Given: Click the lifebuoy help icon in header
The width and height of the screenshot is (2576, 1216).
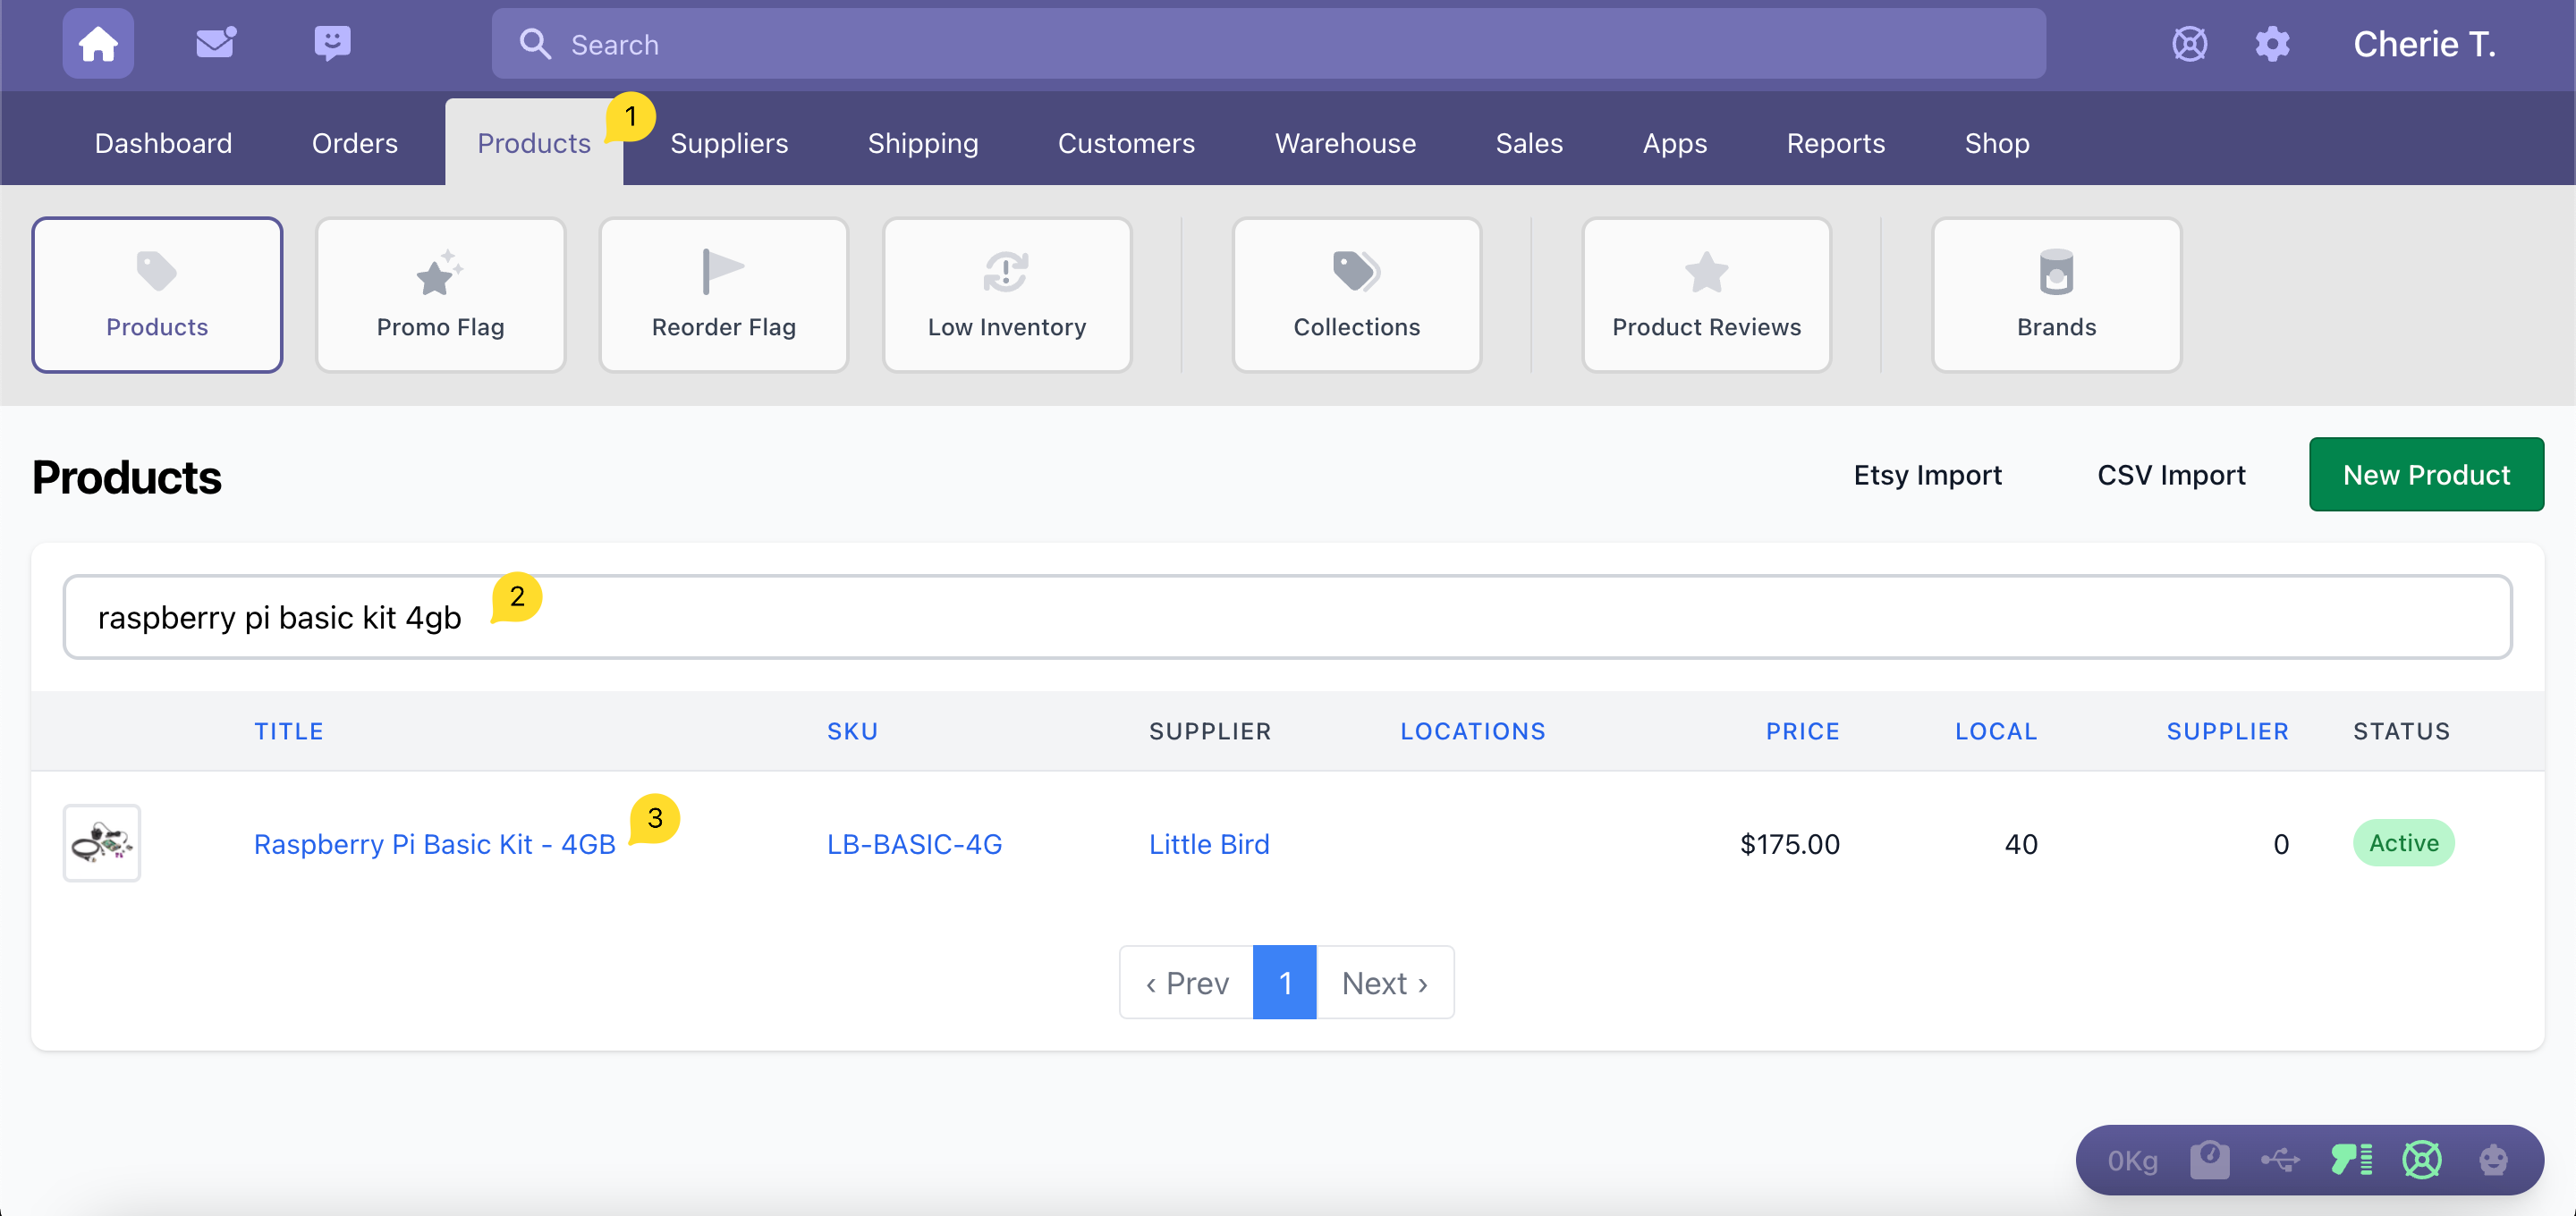Looking at the screenshot, I should [2189, 44].
